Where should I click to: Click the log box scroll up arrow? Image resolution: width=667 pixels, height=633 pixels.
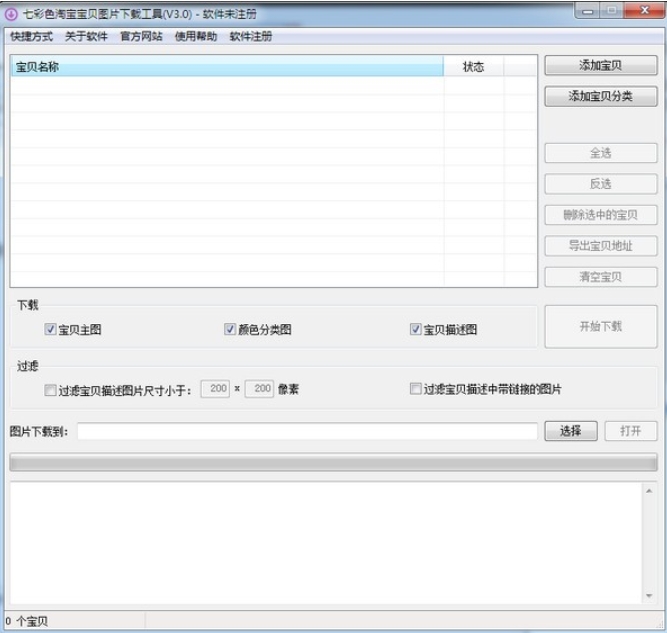click(649, 491)
